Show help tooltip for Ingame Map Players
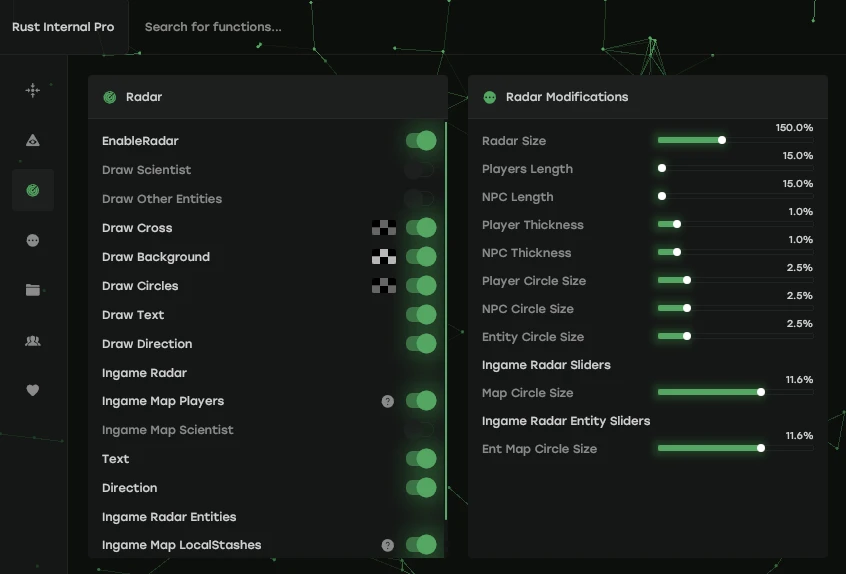 (x=387, y=401)
